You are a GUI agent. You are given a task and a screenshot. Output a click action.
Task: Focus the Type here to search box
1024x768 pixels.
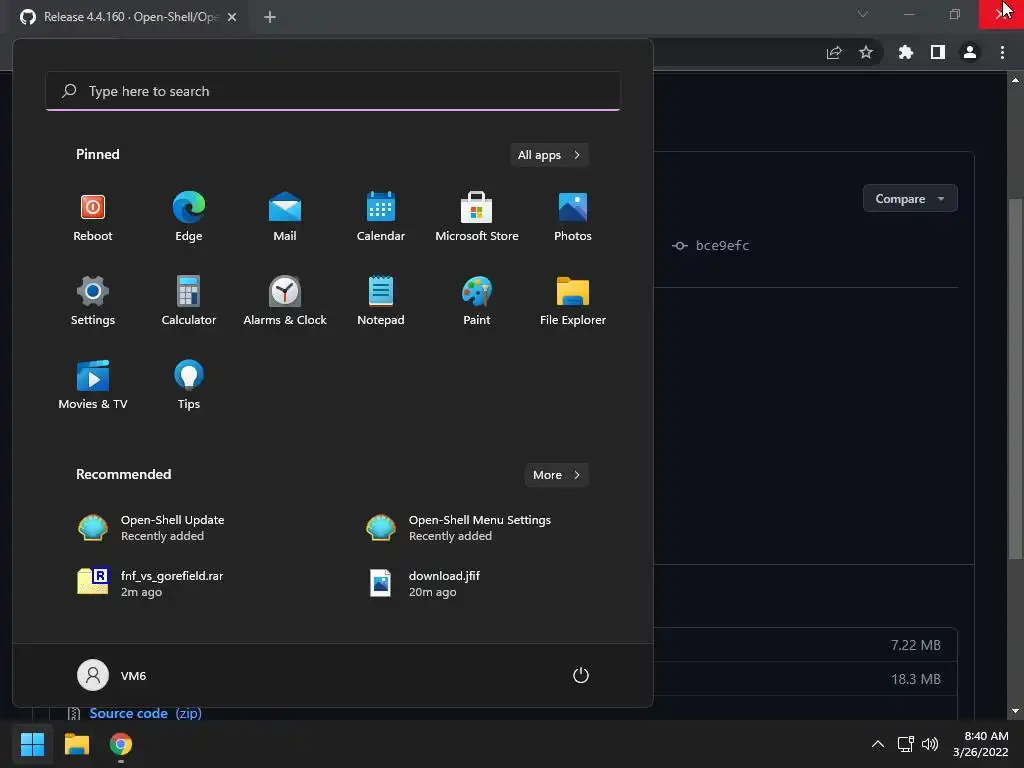(333, 91)
